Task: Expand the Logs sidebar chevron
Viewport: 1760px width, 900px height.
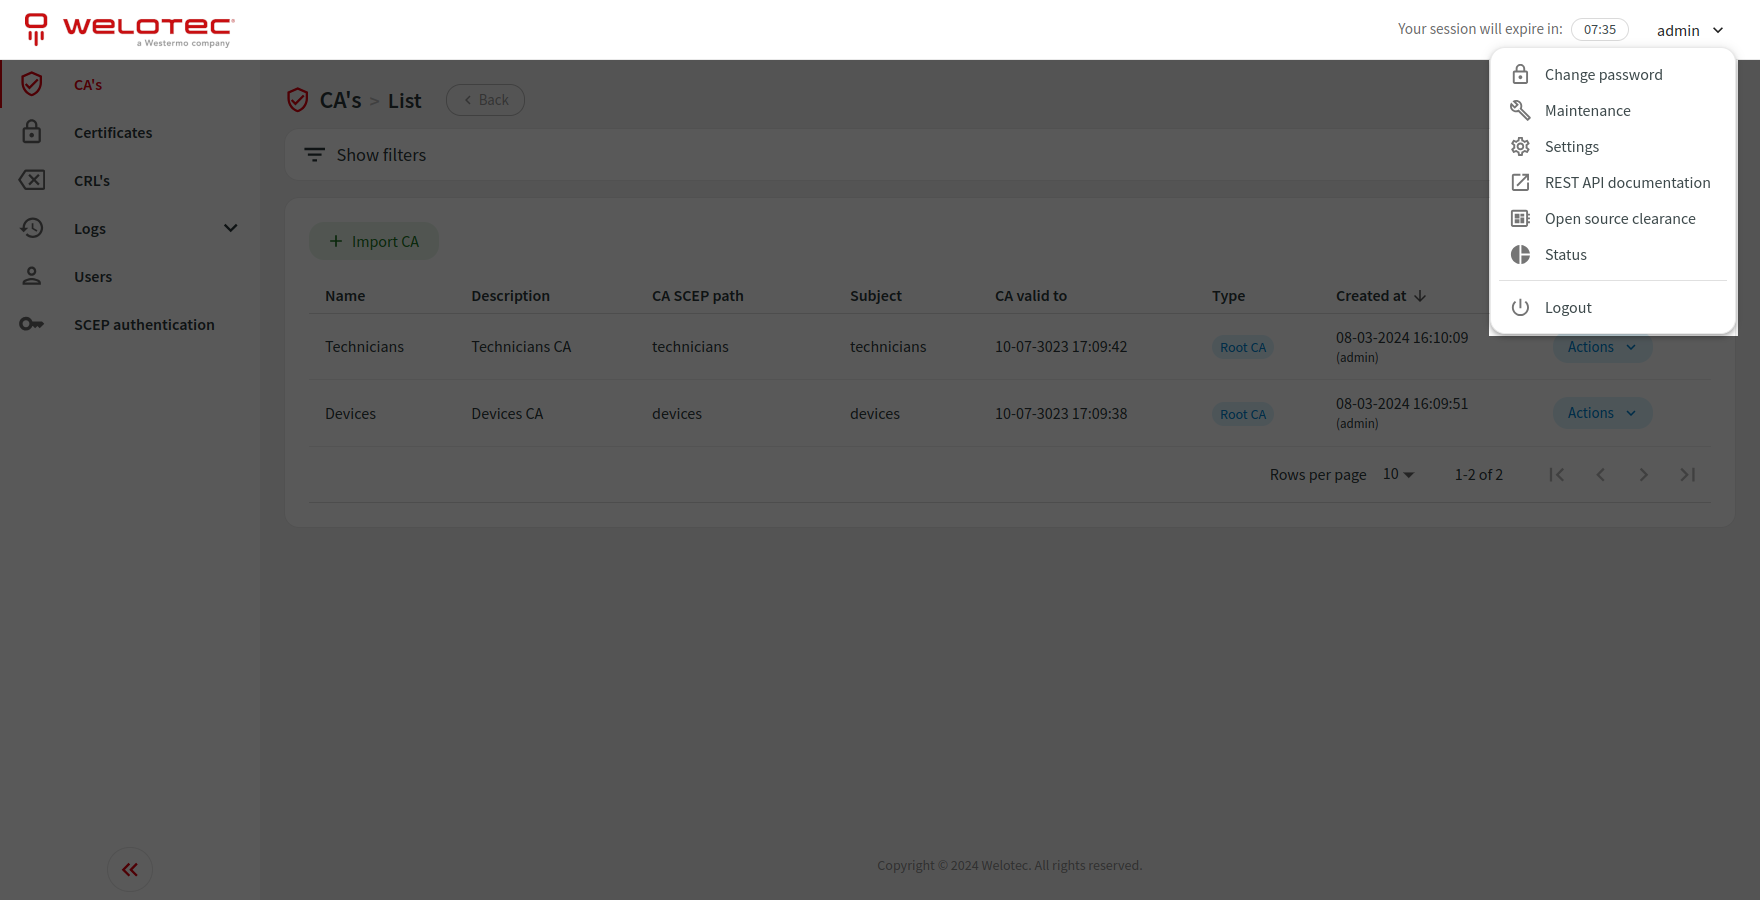Action: coord(230,228)
